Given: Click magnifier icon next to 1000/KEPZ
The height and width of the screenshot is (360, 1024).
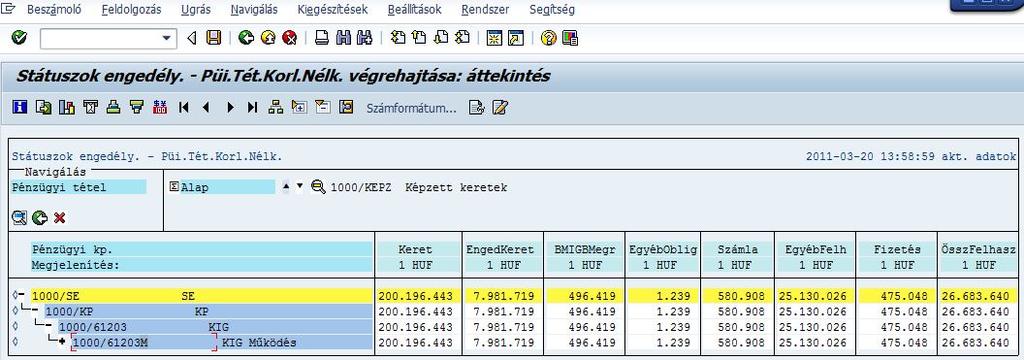Looking at the screenshot, I should (318, 188).
